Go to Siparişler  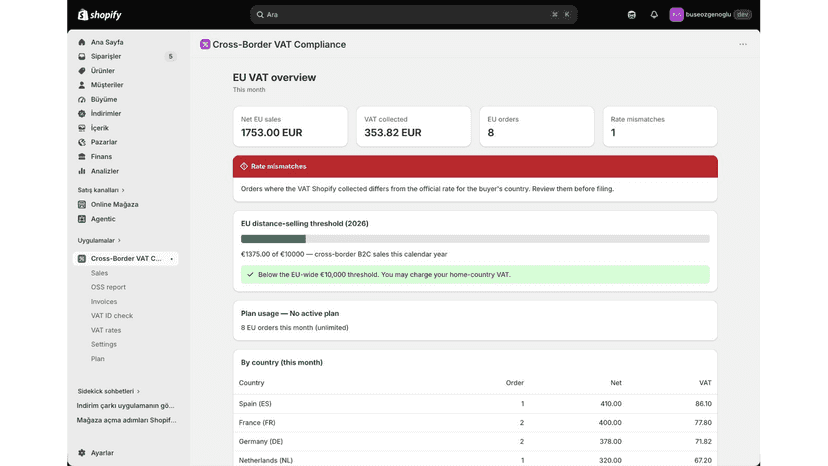[x=106, y=57]
